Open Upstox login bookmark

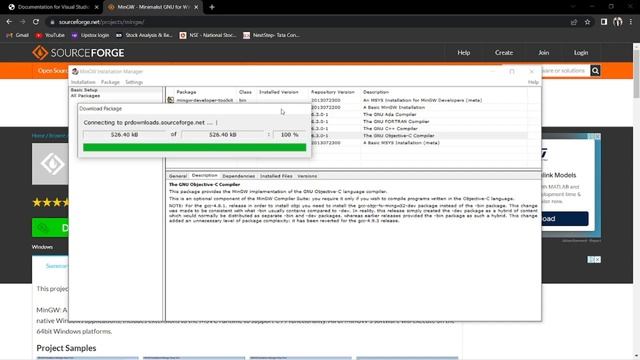[x=90, y=35]
